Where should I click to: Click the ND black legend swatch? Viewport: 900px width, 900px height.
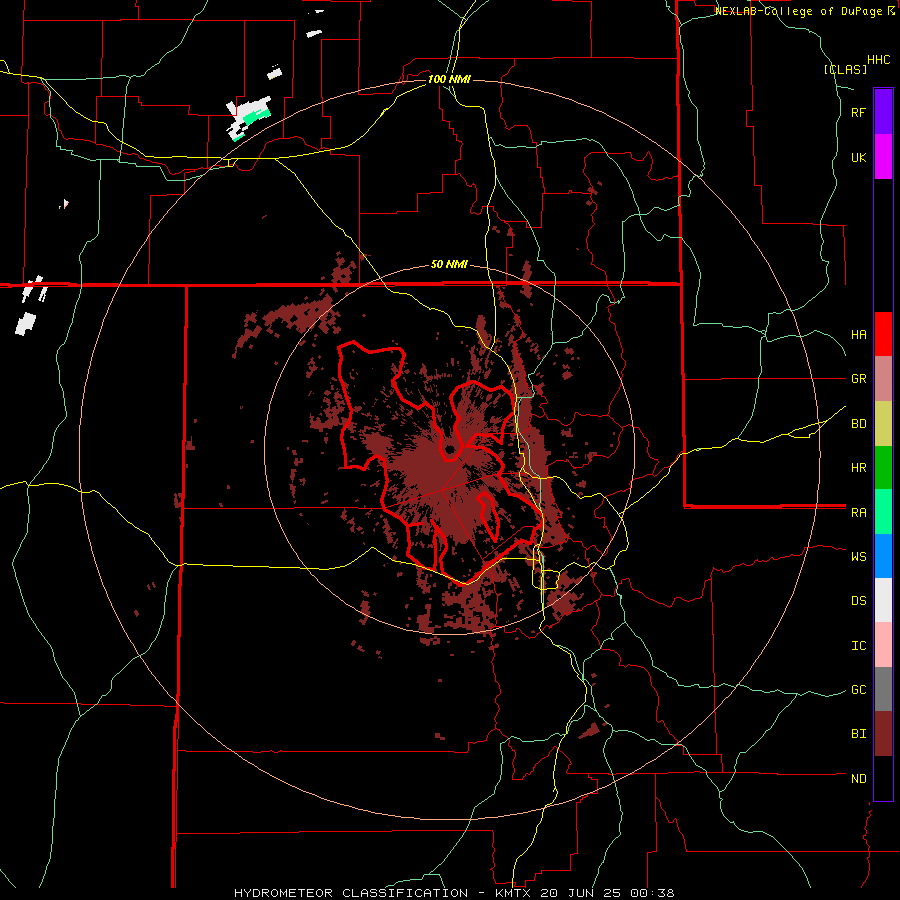[883, 778]
